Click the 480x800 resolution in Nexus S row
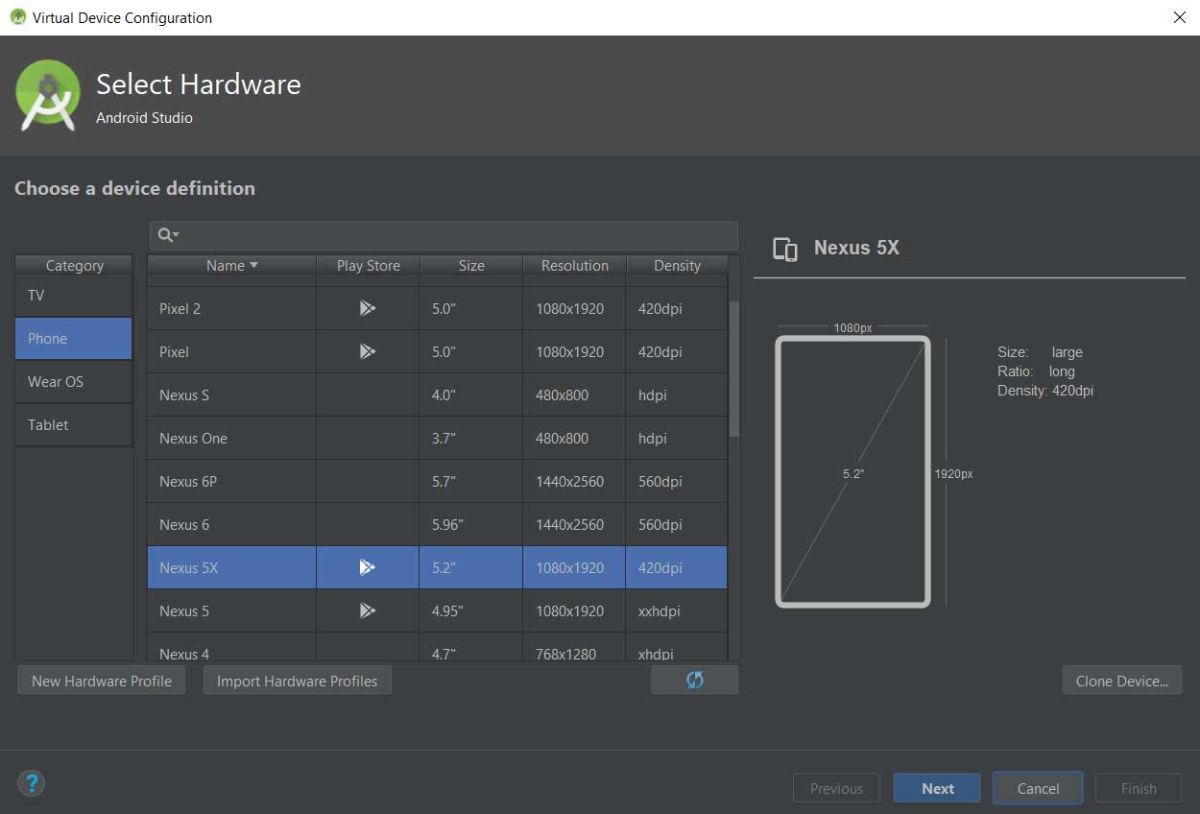 [561, 394]
